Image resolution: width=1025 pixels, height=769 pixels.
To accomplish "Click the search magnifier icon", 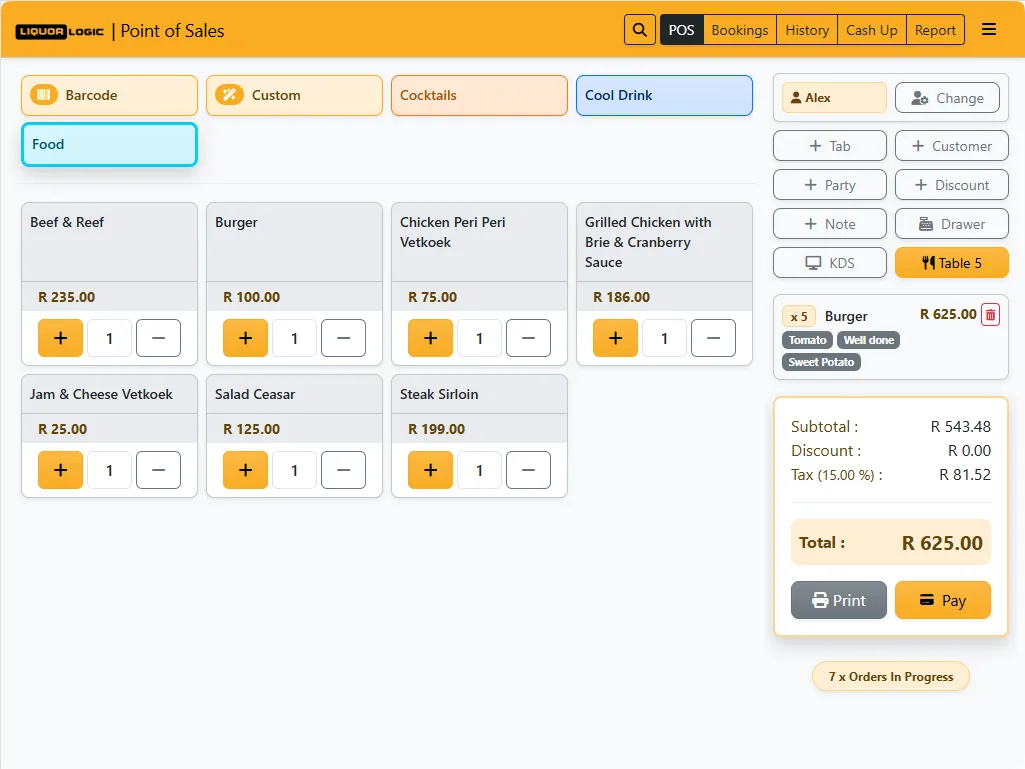I will 639,30.
